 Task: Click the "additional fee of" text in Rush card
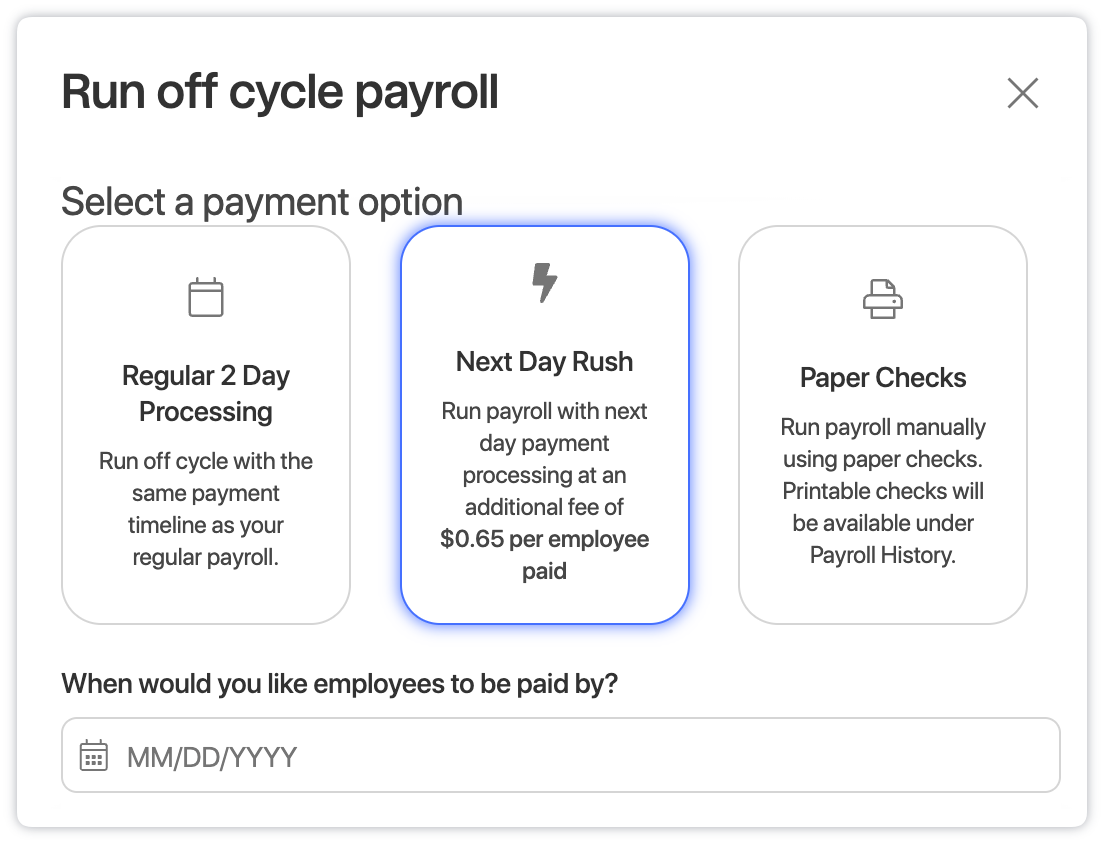[x=544, y=508]
